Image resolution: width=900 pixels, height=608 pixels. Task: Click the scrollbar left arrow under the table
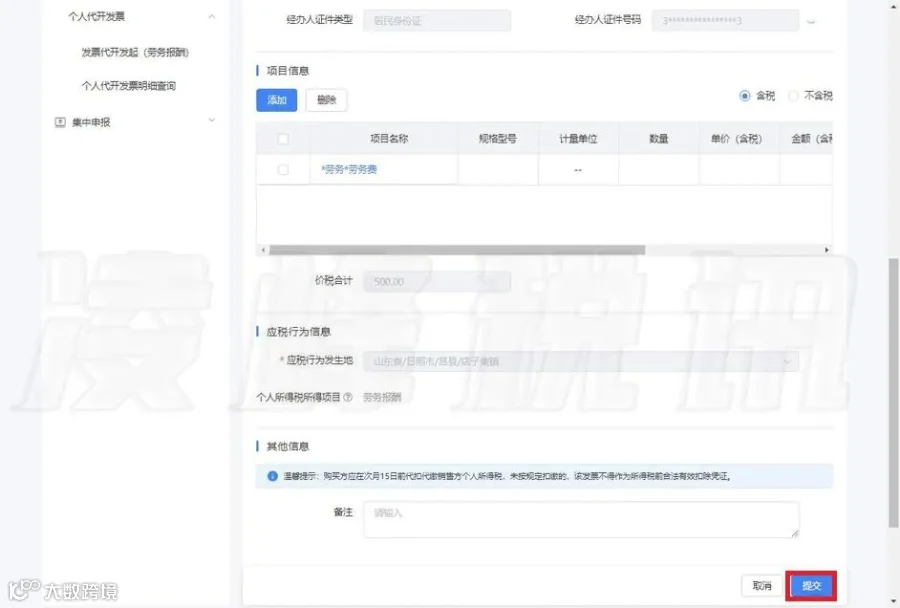coord(263,250)
